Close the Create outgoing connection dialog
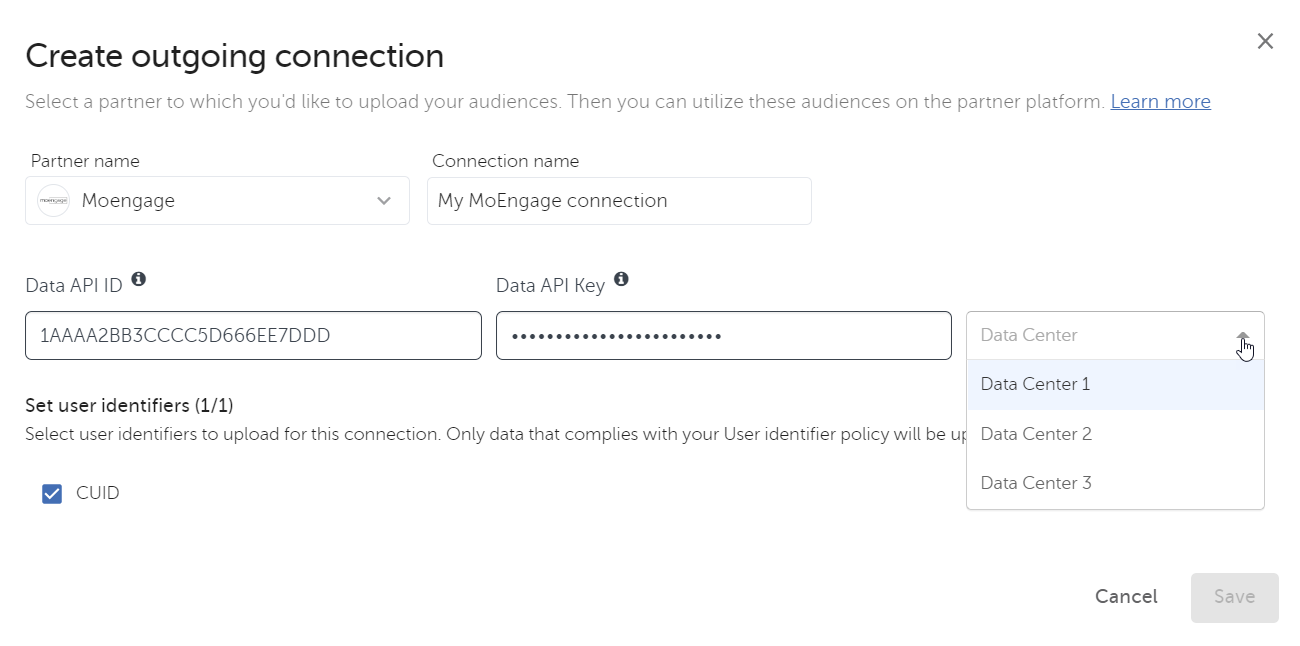The image size is (1300, 646). [1265, 41]
